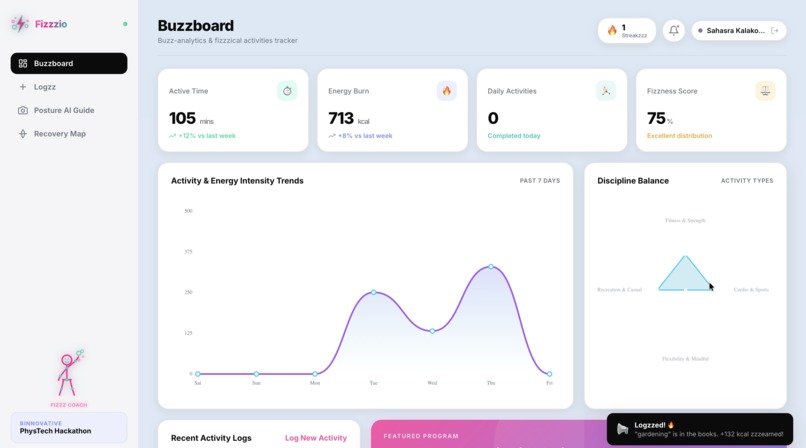Click the logout arrow icon by username
Image resolution: width=806 pixels, height=448 pixels.
(x=775, y=31)
